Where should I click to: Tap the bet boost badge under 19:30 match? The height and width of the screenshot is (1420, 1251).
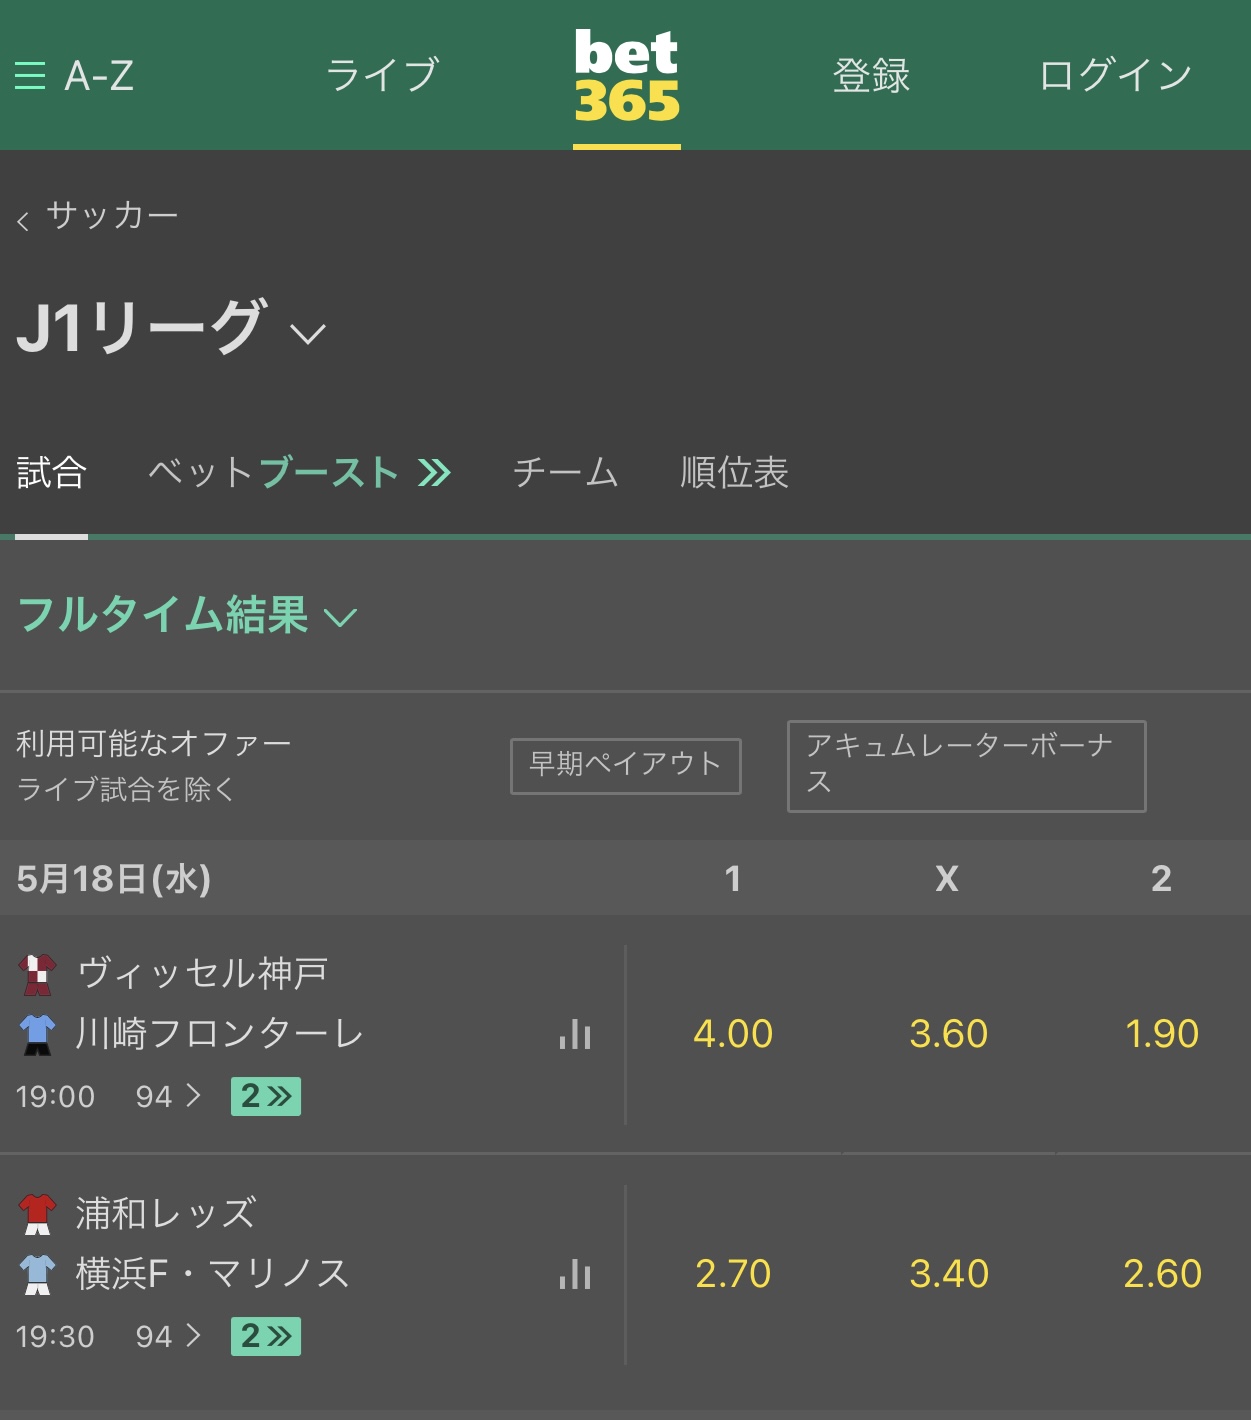(x=266, y=1337)
